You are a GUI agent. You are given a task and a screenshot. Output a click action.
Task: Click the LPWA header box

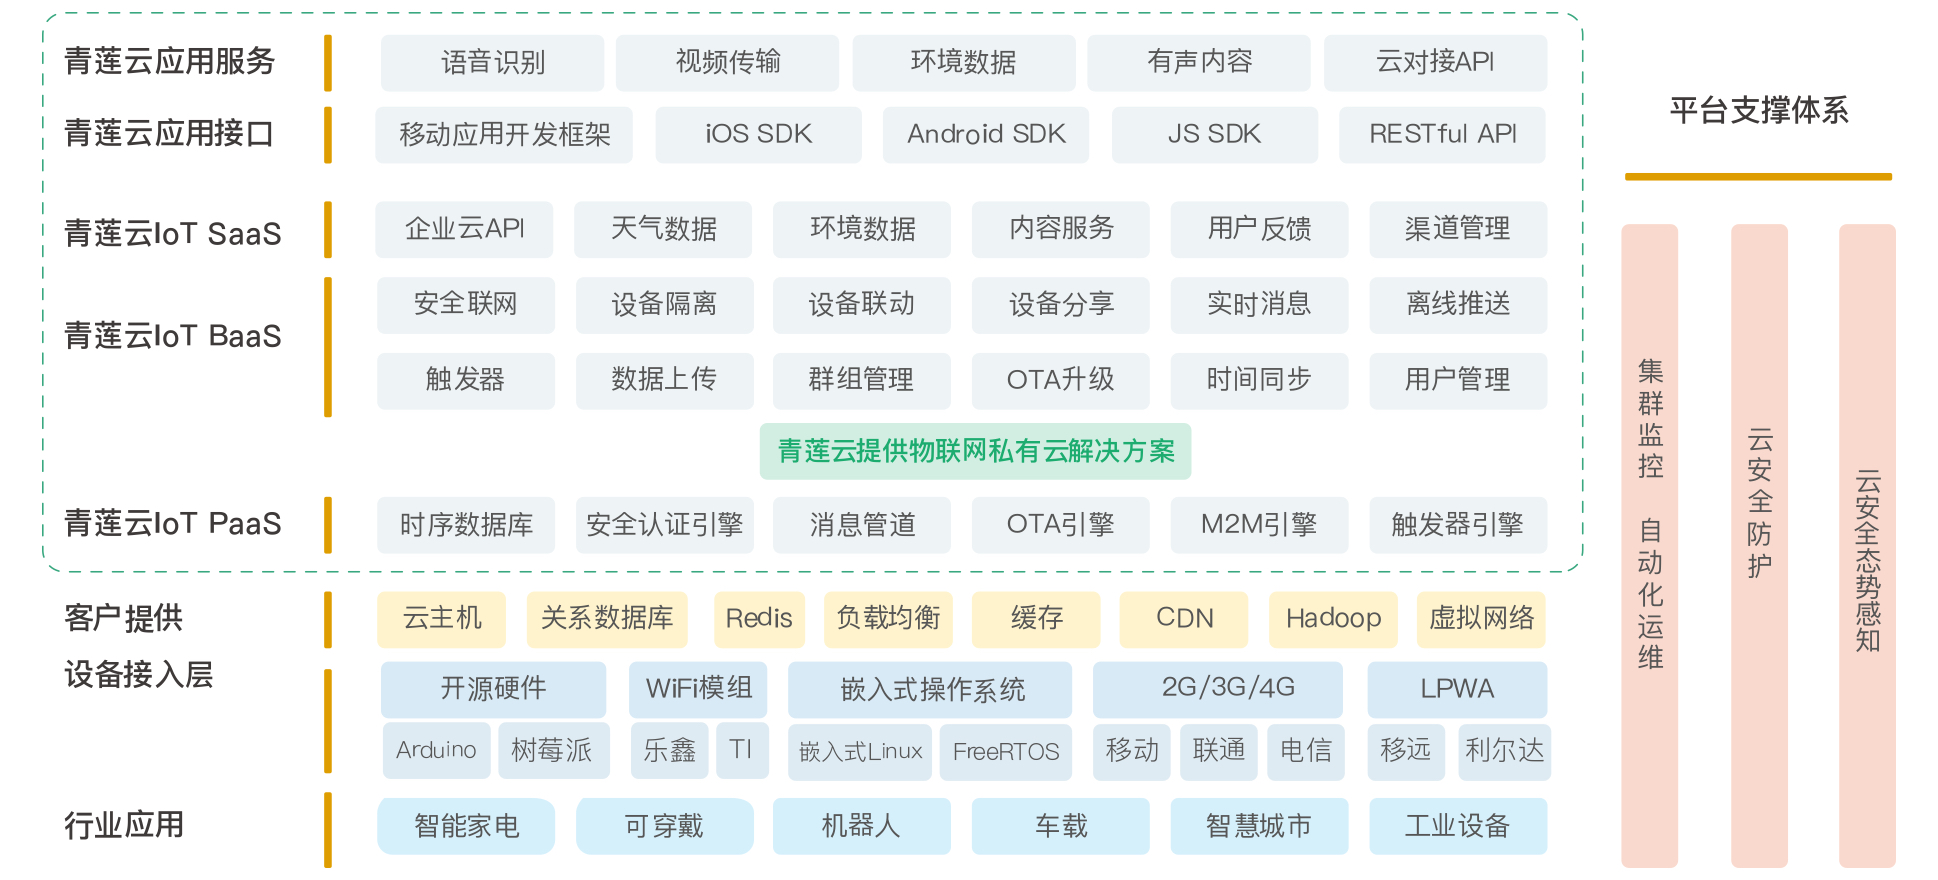pyautogui.click(x=1457, y=689)
